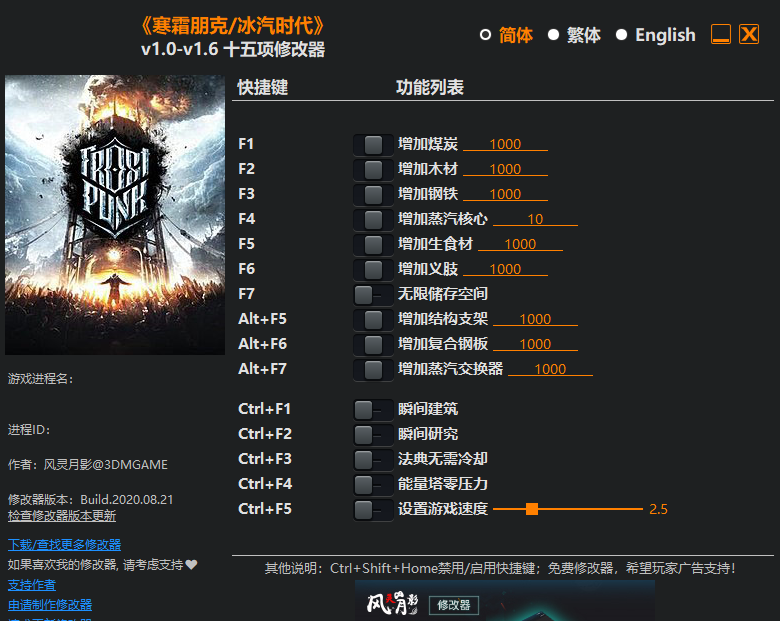Viewport: 780px width, 621px height.
Task: Enable the 设置游戏速度 toggle
Action: point(373,510)
